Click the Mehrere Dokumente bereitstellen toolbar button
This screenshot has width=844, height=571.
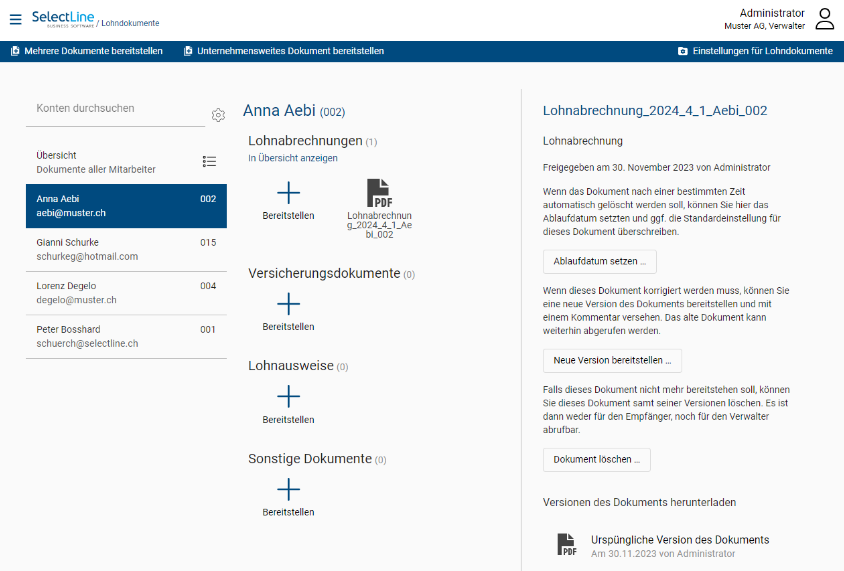click(x=87, y=51)
